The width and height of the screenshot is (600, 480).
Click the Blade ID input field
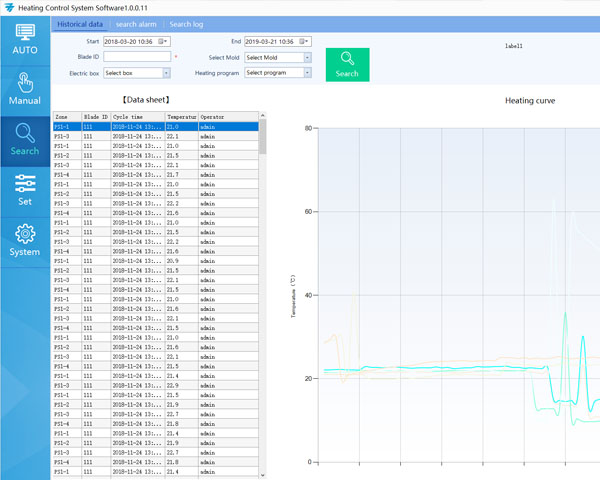137,57
